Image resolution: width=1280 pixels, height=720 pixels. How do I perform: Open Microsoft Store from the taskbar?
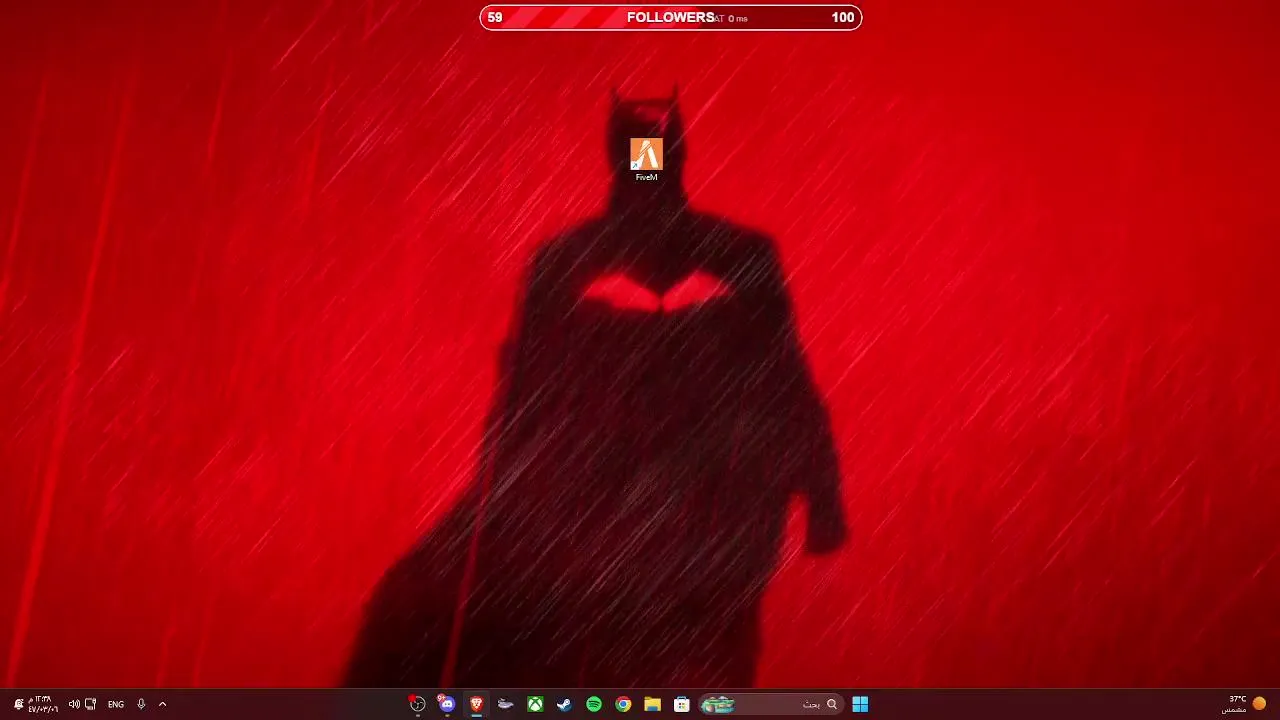682,704
